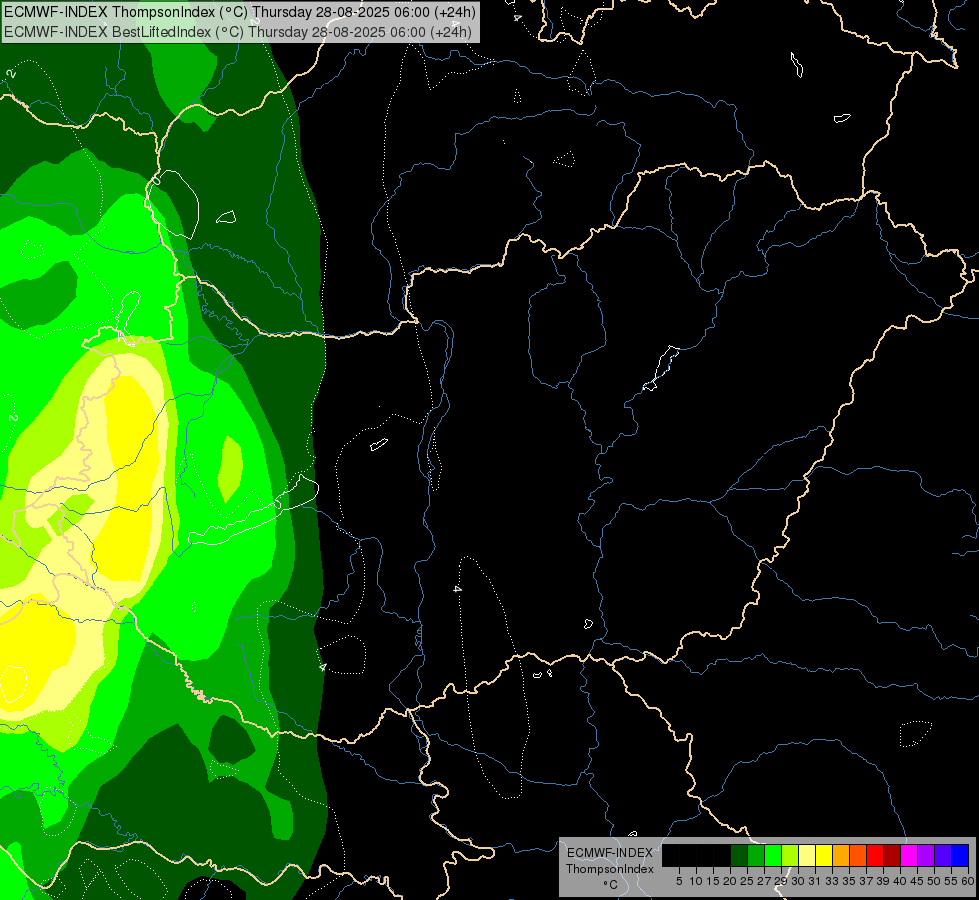Click the bright green 27–29 legend swatch
979x900 pixels.
(x=773, y=855)
